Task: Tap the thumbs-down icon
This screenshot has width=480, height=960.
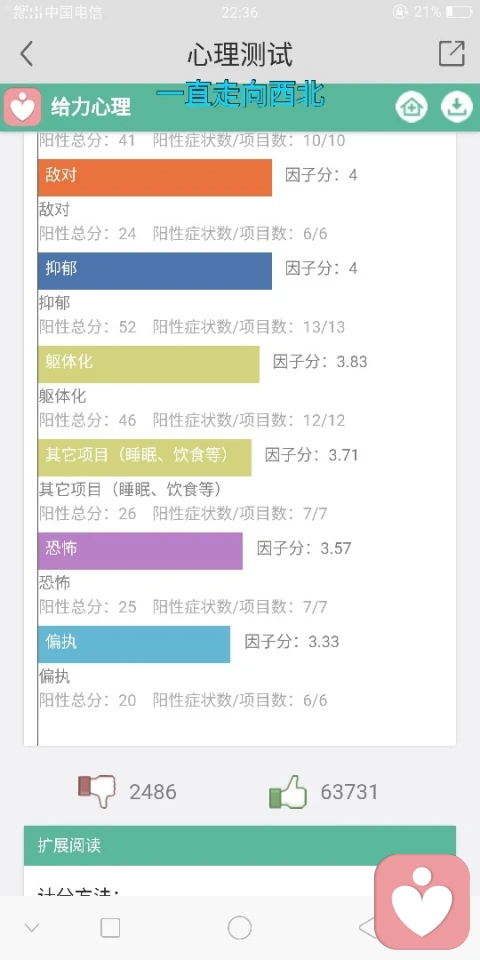Action: click(97, 791)
